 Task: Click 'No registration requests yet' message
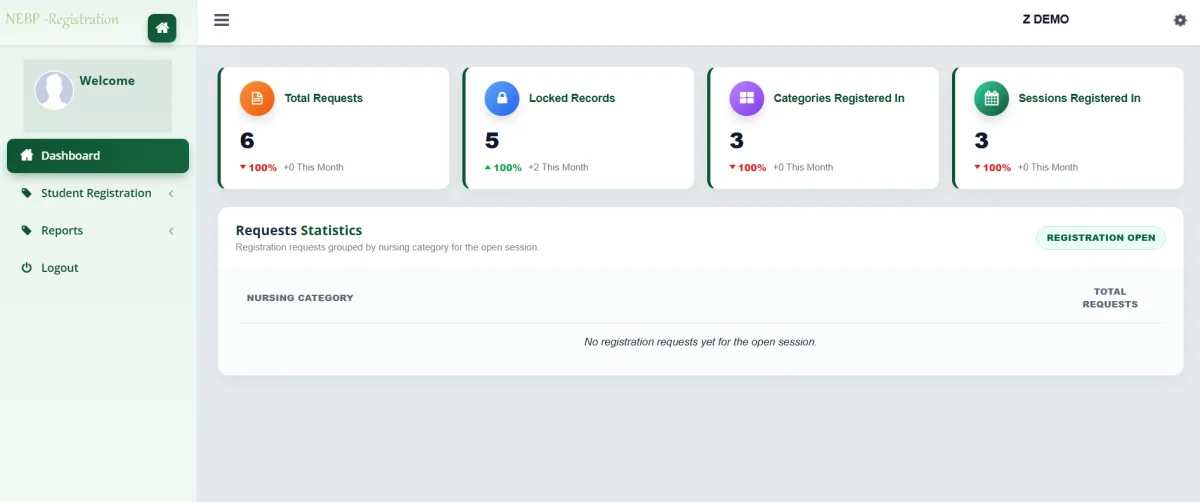[700, 342]
